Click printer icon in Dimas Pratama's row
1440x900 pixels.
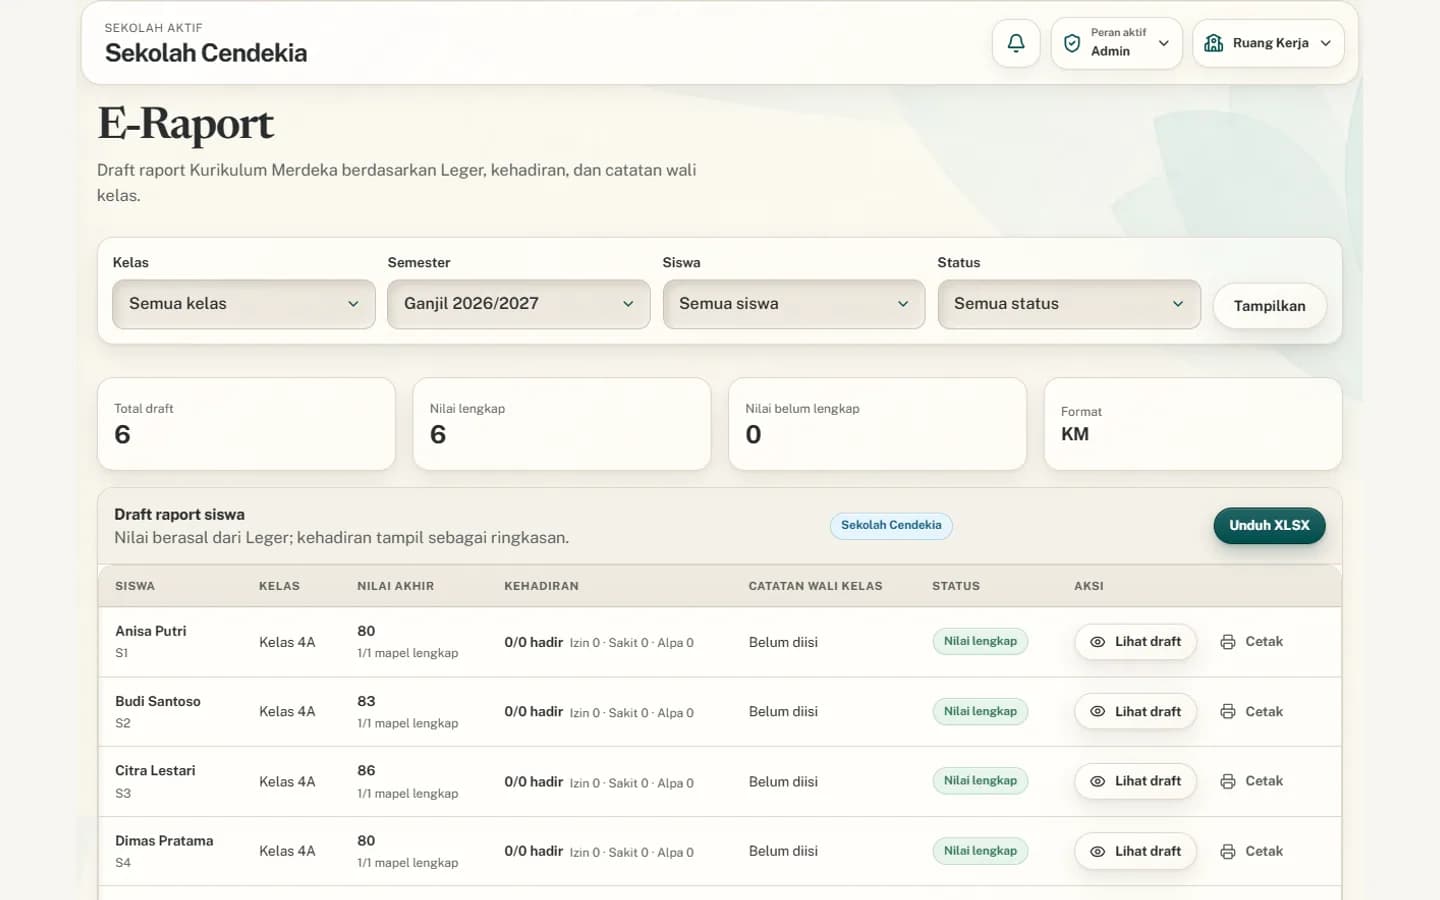(x=1228, y=851)
